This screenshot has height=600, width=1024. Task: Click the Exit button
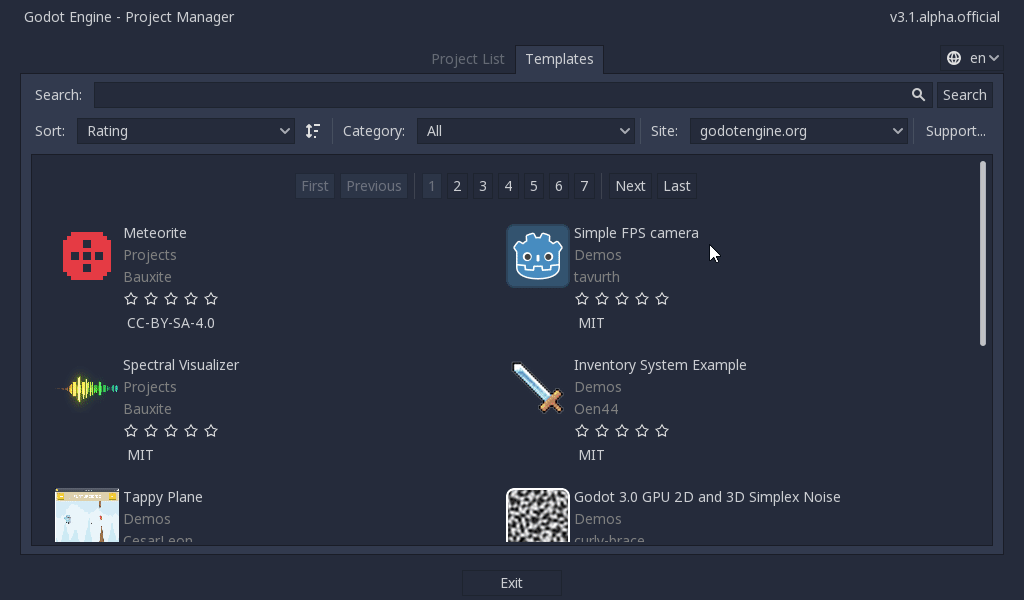(x=511, y=583)
